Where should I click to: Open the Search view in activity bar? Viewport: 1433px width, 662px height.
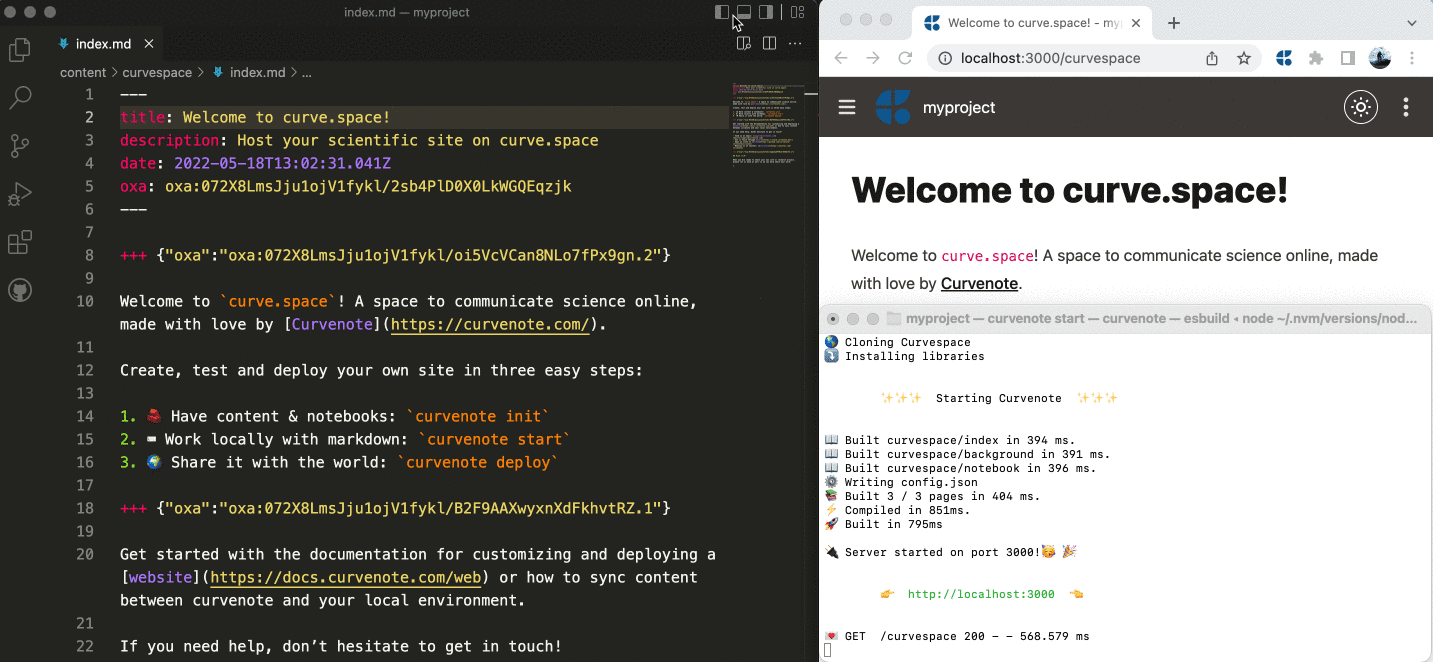(20, 98)
